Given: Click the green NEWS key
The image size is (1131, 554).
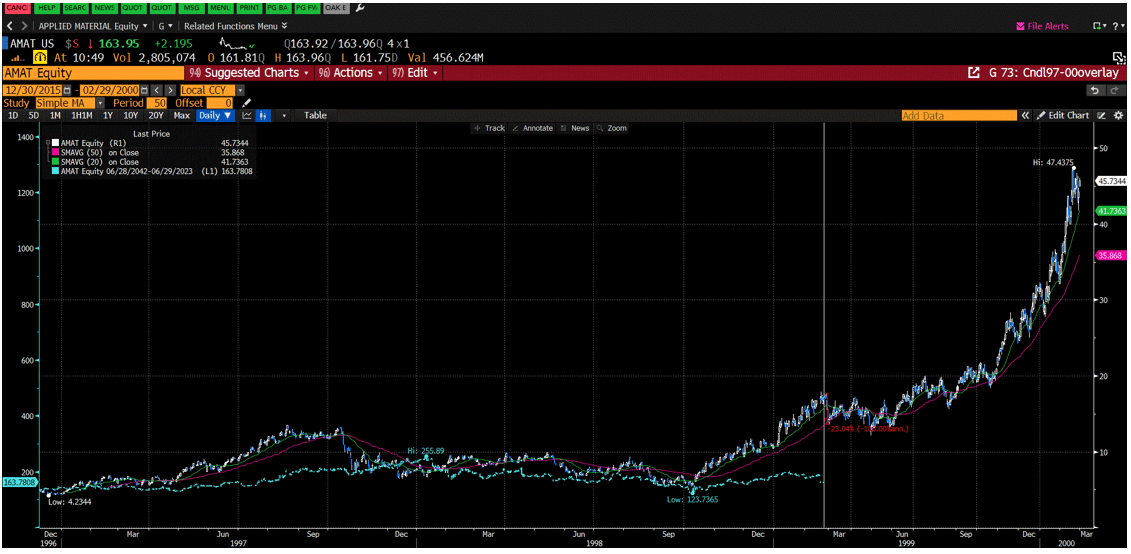Looking at the screenshot, I should [104, 7].
